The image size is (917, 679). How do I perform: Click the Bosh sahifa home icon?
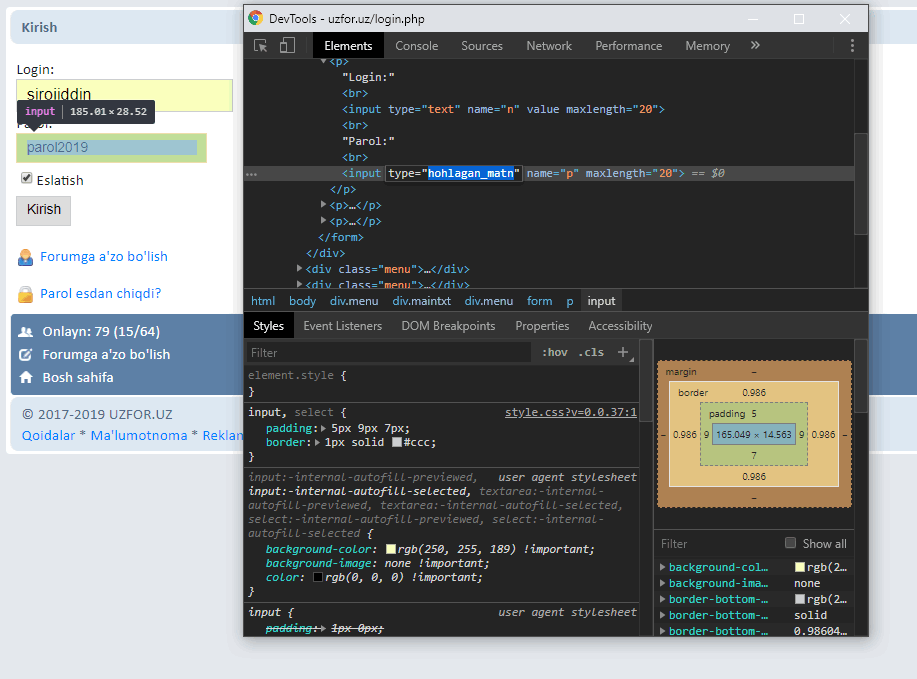pyautogui.click(x=26, y=378)
